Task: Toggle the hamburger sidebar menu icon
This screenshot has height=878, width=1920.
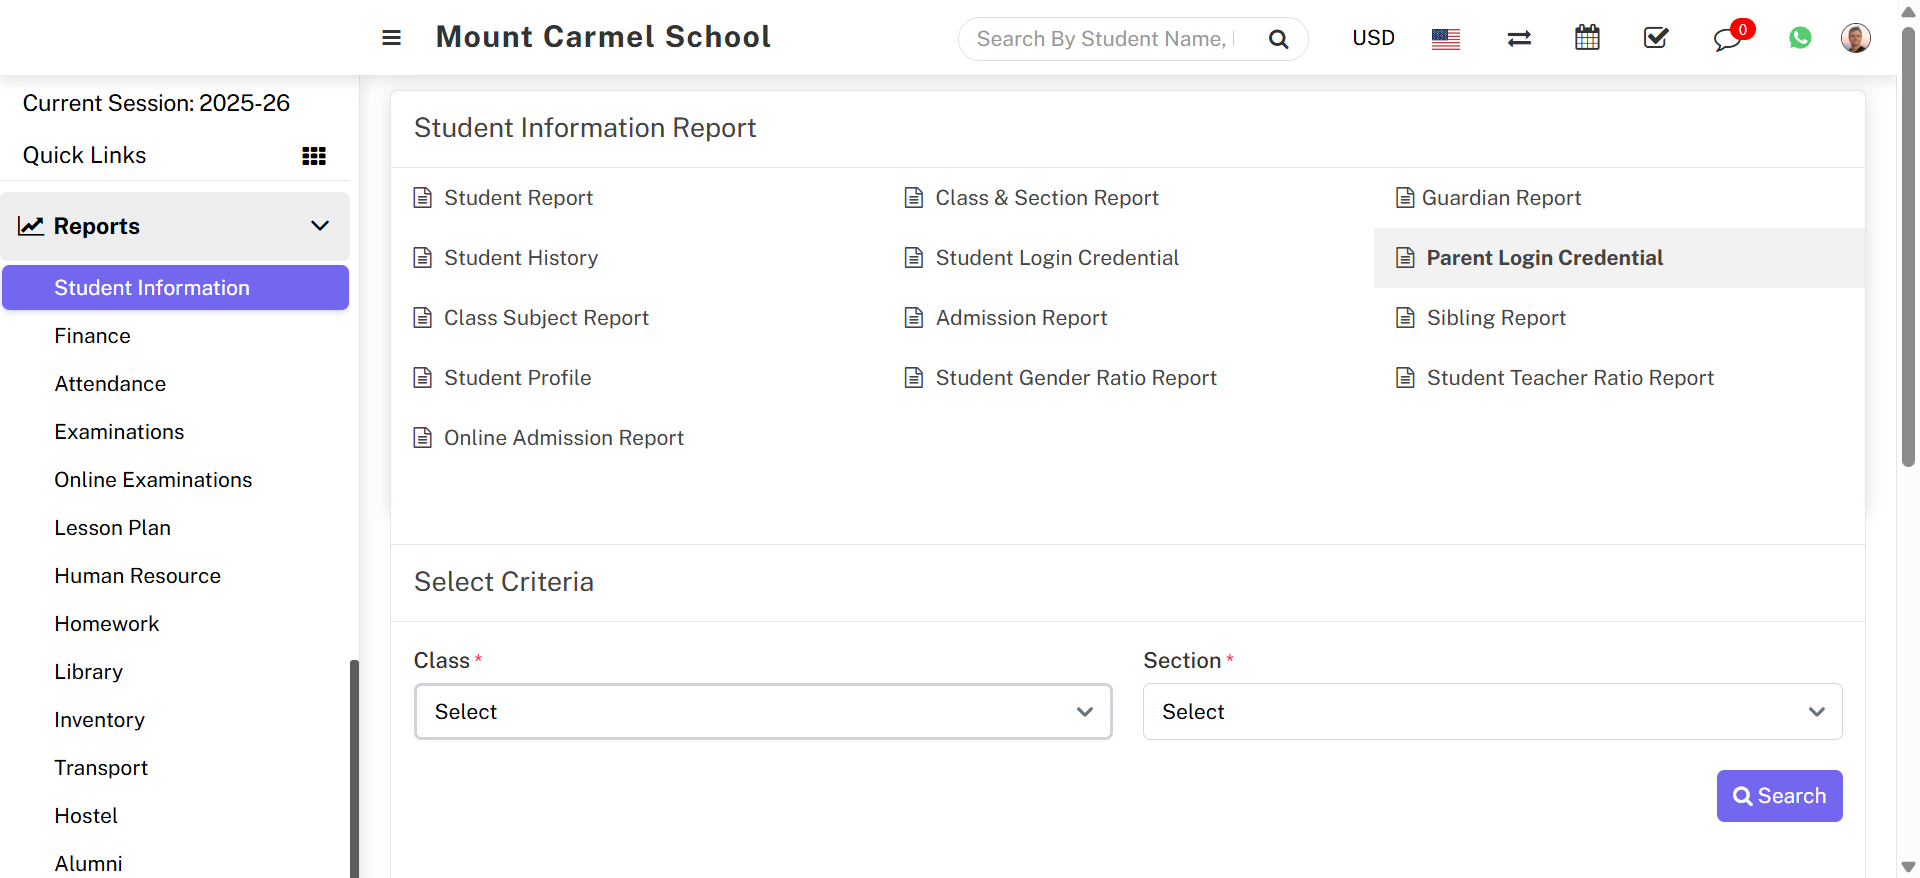Action: (x=391, y=38)
